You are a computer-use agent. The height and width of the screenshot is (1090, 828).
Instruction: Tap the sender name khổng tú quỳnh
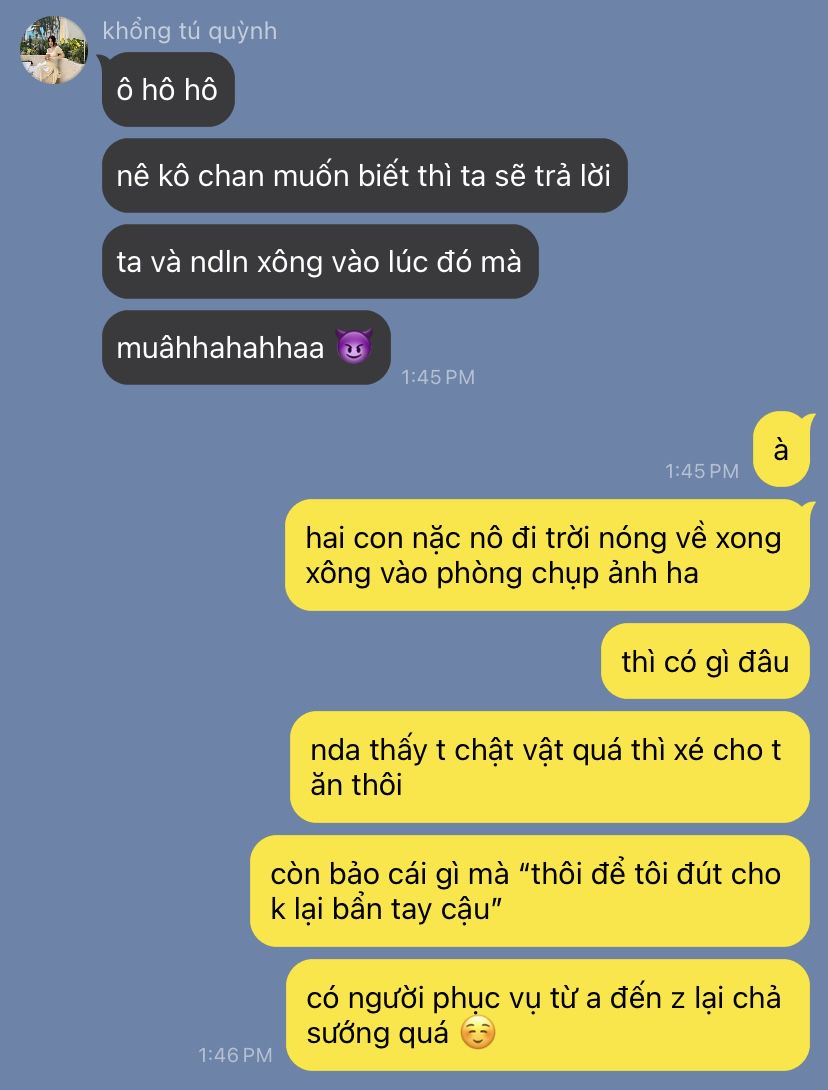(x=190, y=31)
